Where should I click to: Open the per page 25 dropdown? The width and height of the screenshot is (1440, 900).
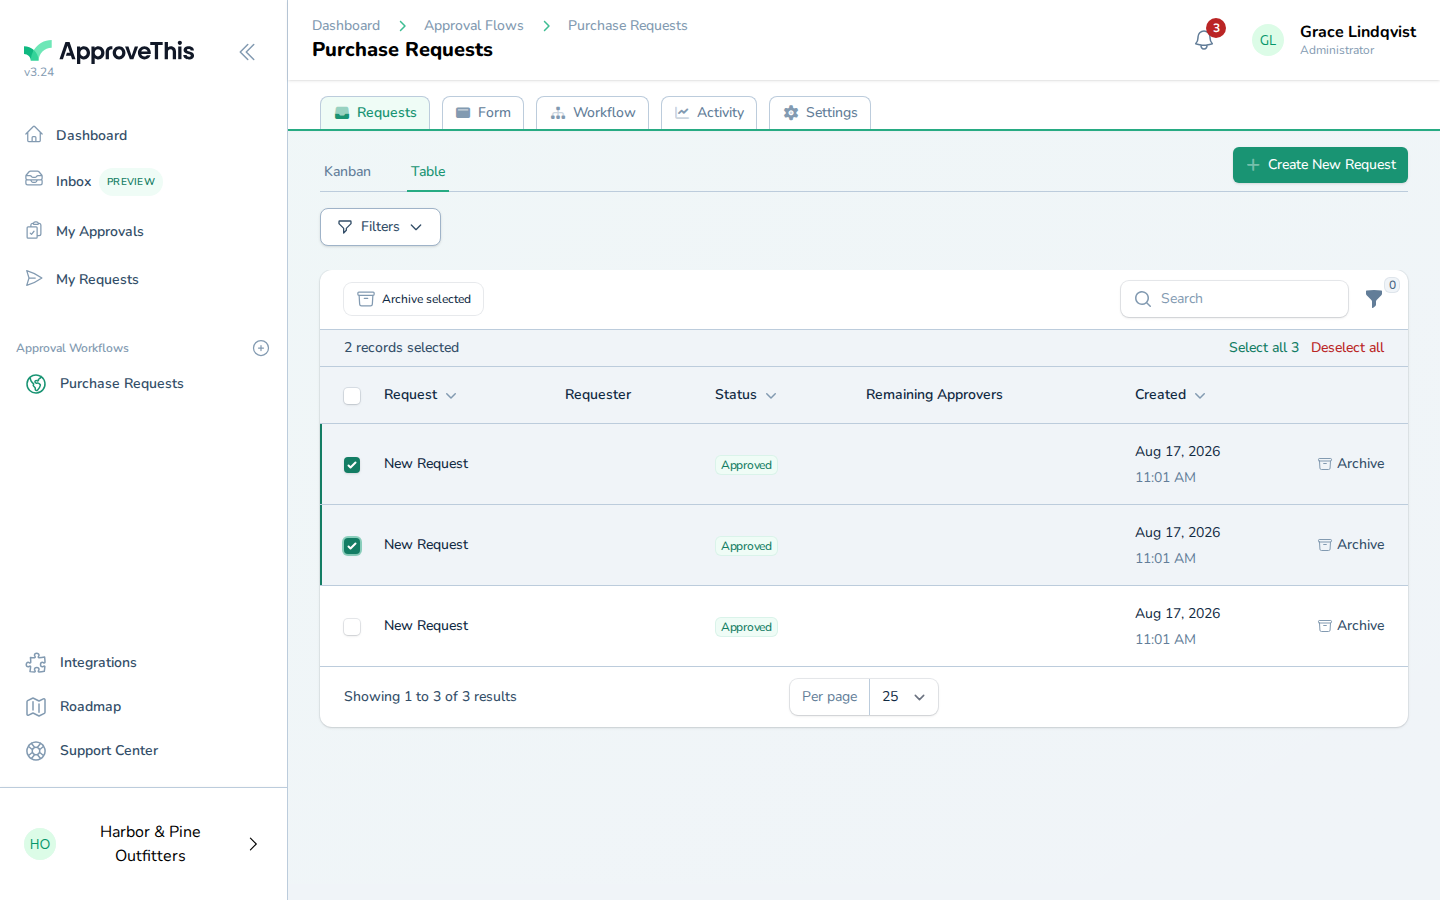tap(904, 697)
